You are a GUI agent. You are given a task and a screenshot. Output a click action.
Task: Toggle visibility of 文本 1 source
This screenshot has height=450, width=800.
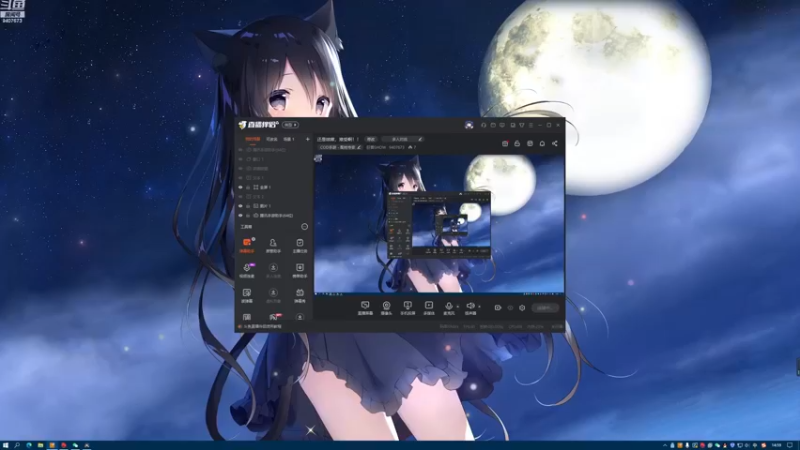(240, 178)
